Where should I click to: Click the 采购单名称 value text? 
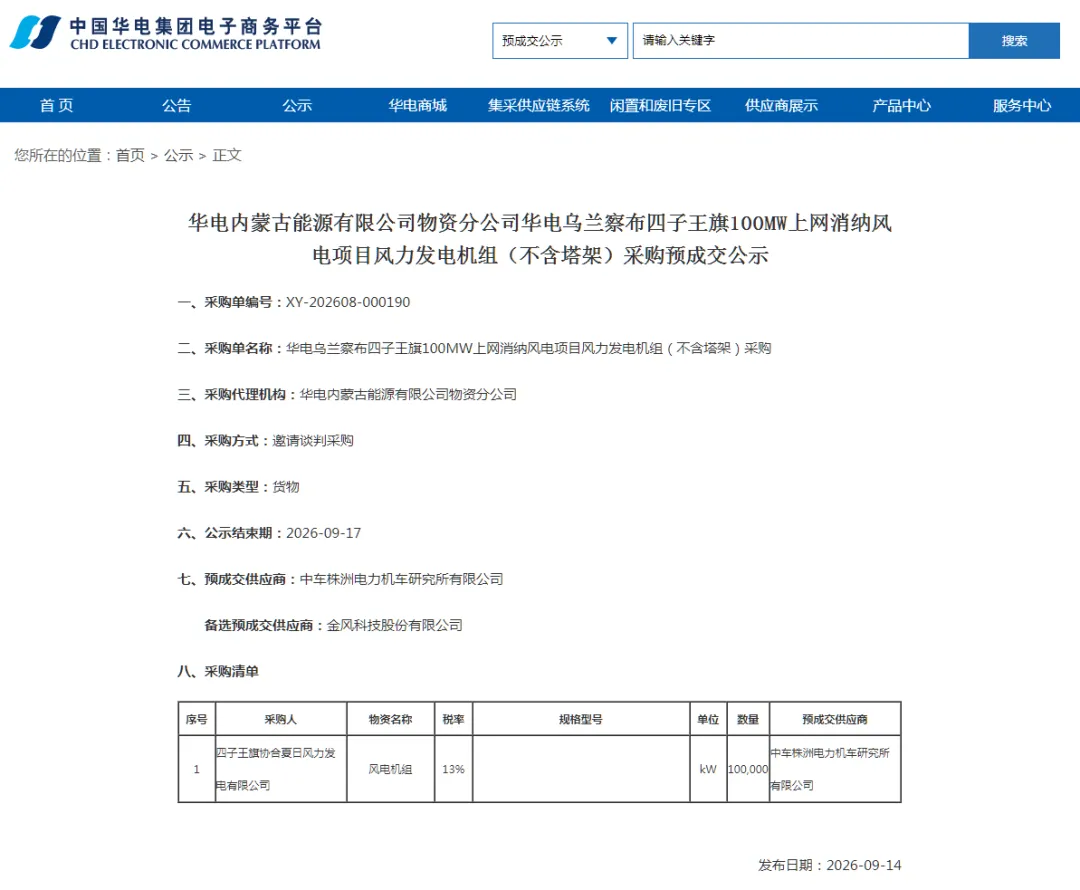(528, 349)
